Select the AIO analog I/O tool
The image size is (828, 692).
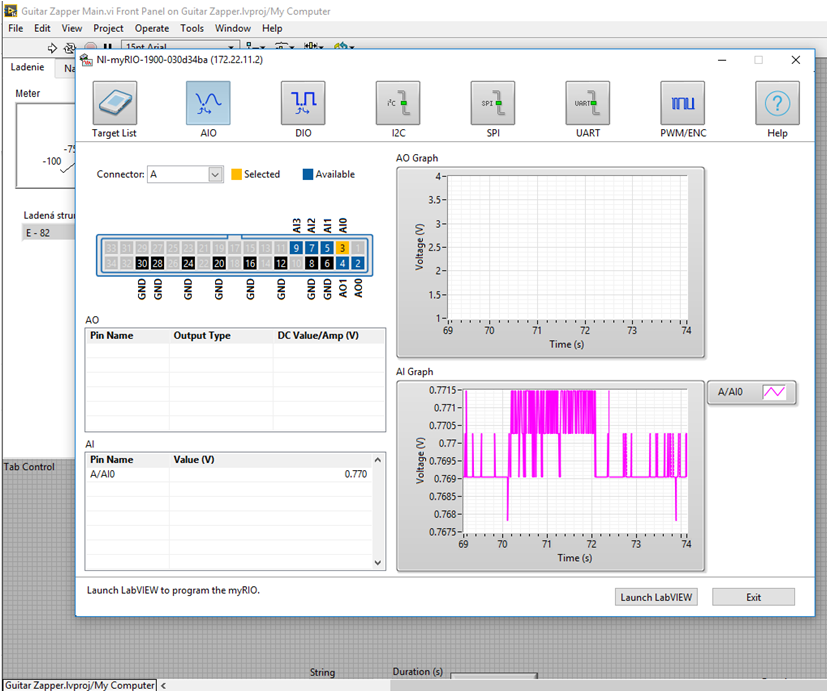[x=208, y=103]
